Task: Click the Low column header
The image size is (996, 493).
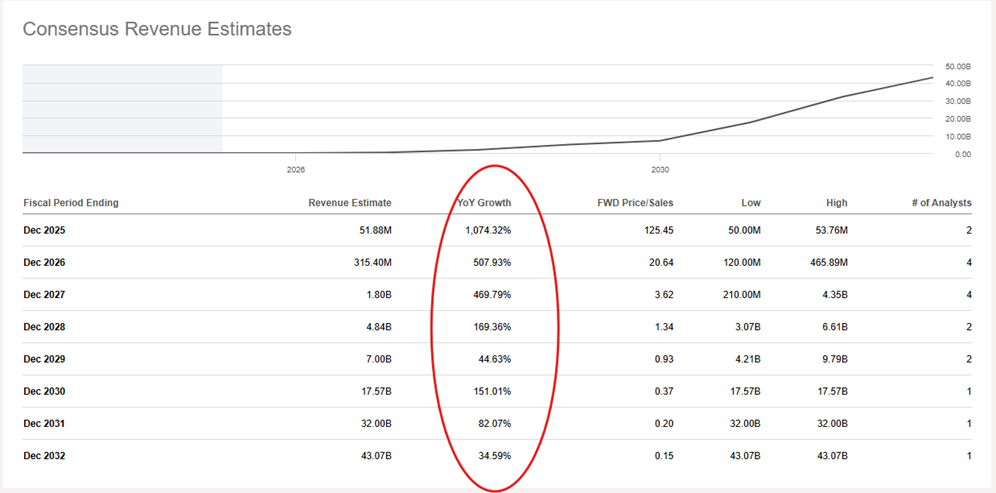Action: pos(751,203)
